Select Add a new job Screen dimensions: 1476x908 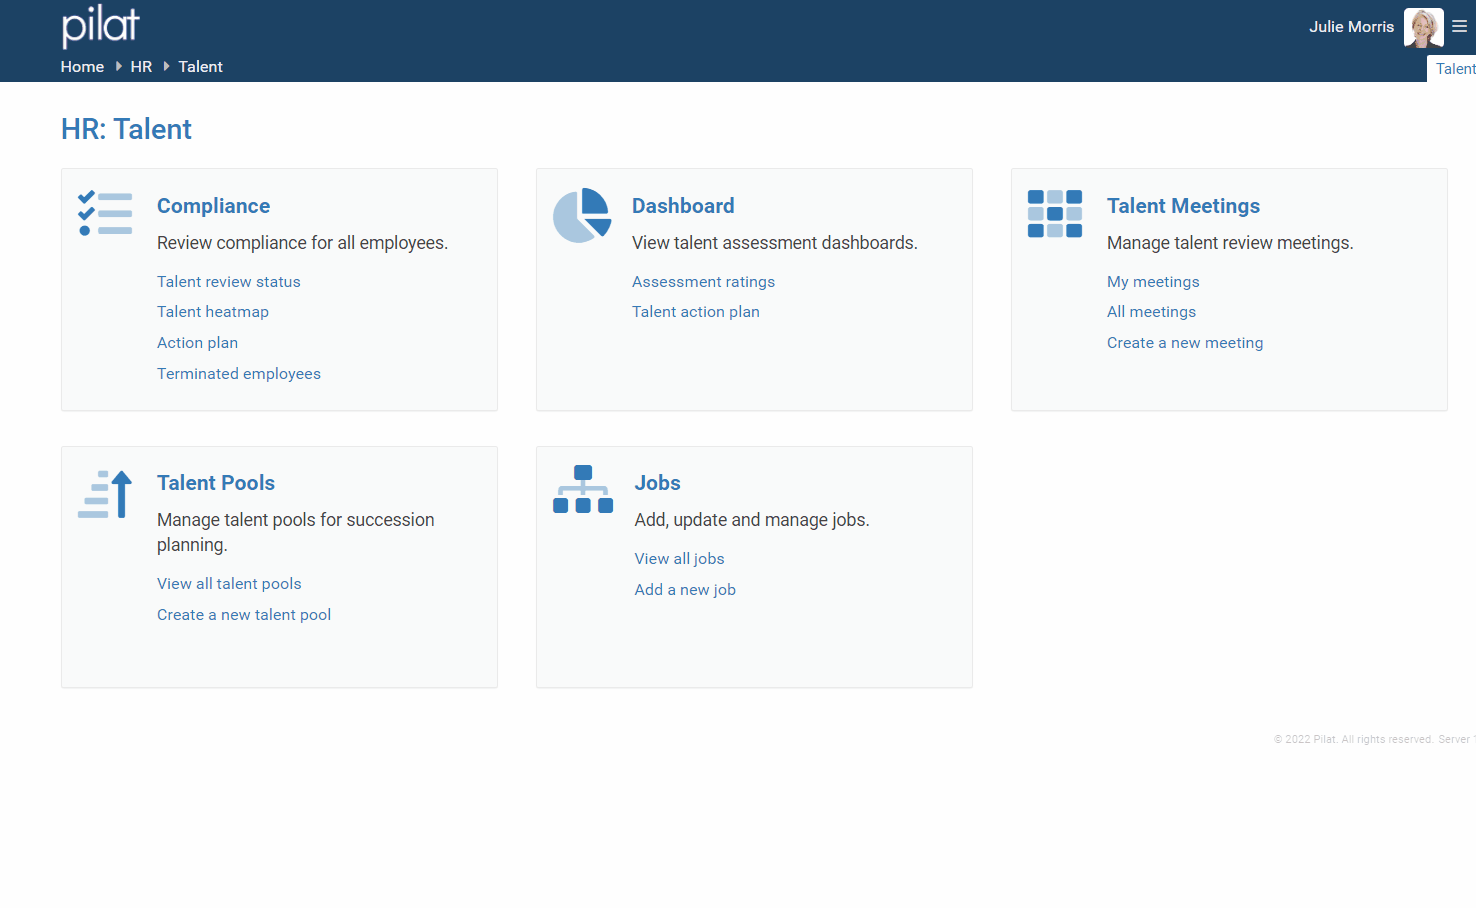pyautogui.click(x=685, y=590)
